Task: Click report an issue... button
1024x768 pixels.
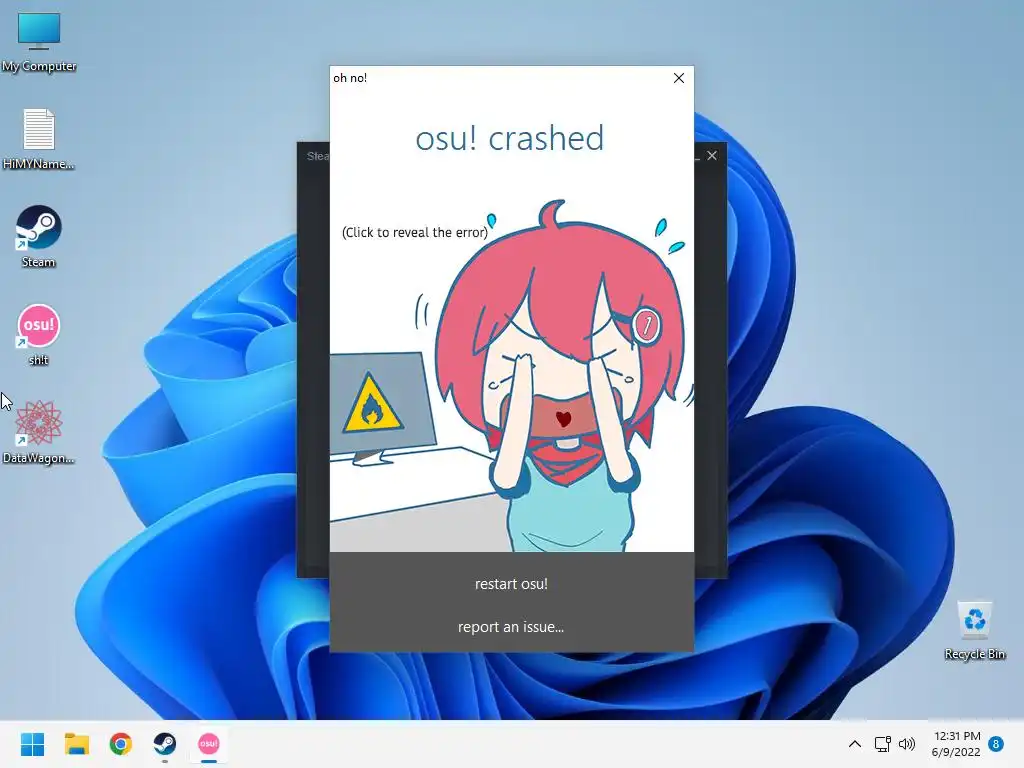Action: tap(511, 627)
